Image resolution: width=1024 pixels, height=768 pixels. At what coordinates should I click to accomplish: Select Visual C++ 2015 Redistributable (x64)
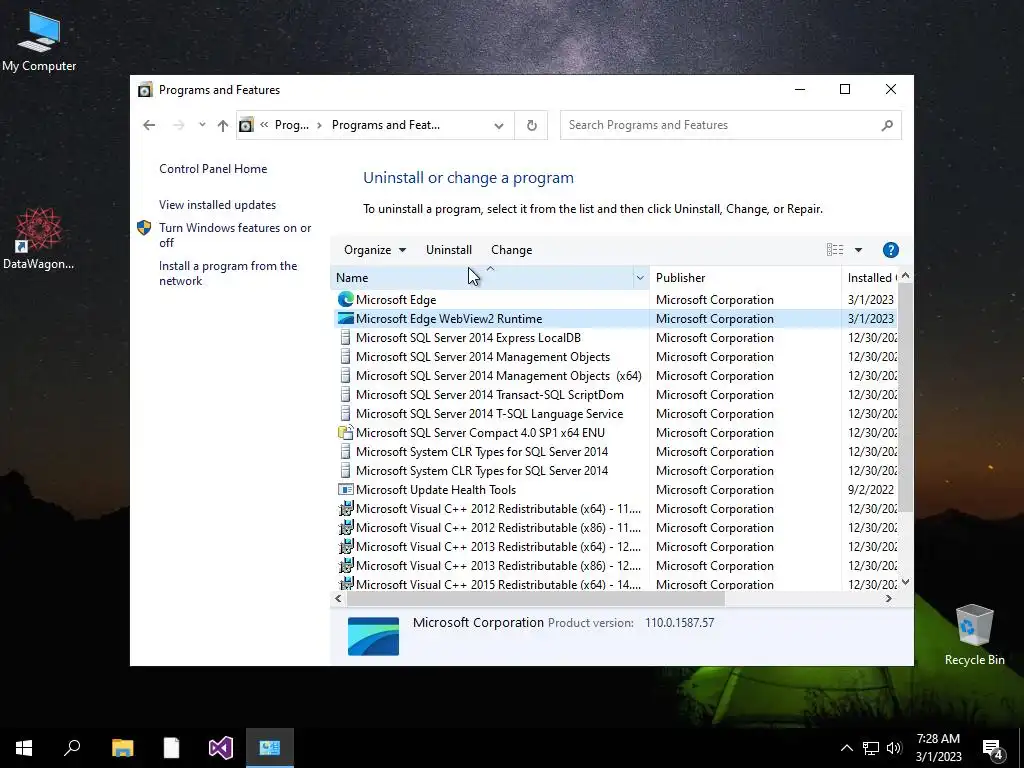(616, 584)
